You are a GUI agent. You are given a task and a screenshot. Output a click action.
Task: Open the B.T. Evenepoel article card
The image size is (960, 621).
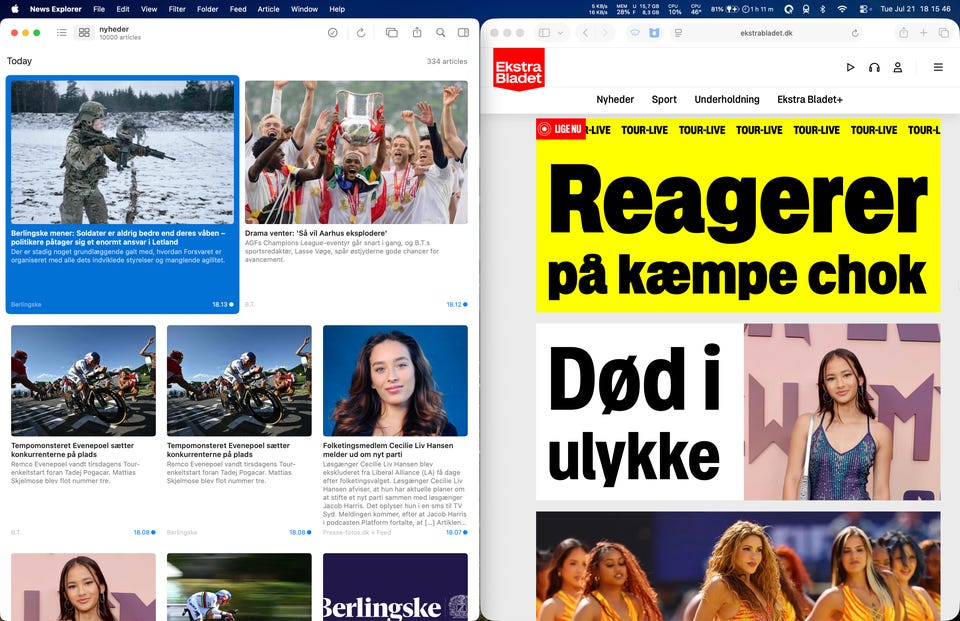click(83, 431)
